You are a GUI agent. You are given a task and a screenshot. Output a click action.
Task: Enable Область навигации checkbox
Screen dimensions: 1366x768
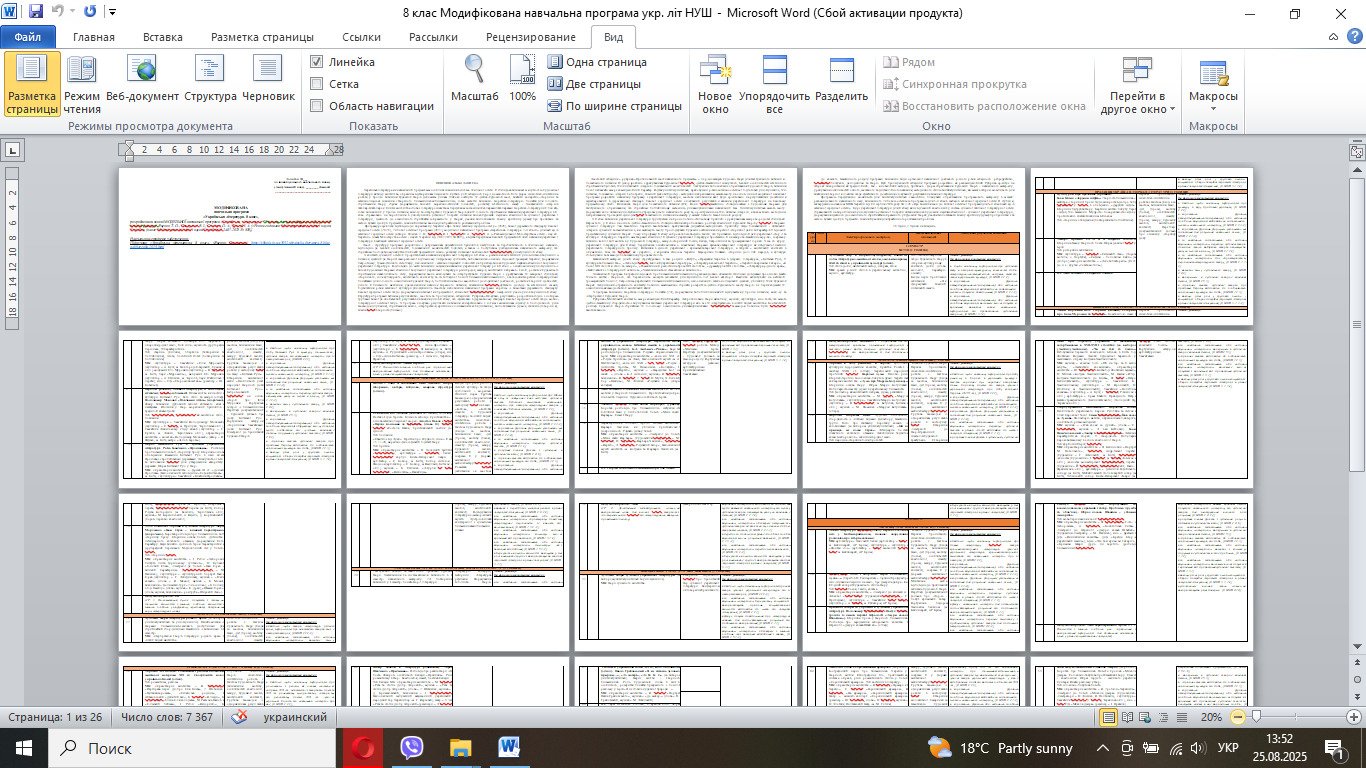317,106
